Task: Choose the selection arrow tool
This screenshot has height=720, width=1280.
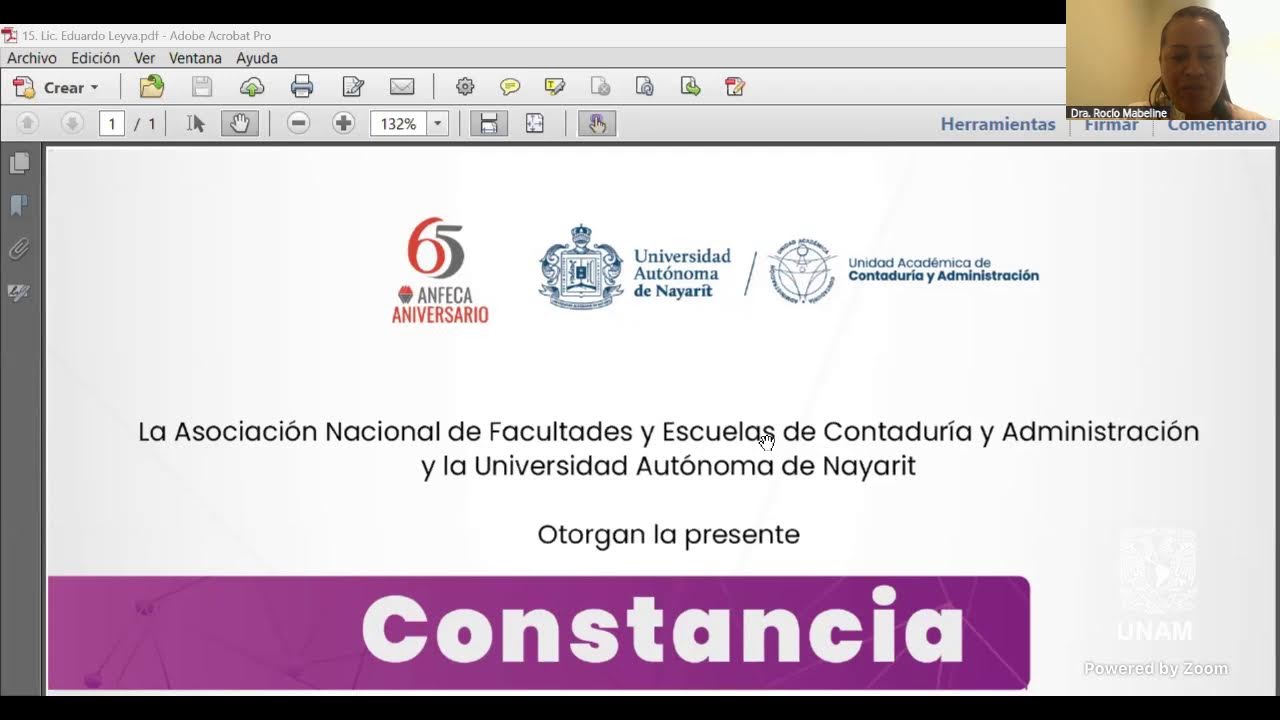Action: click(x=196, y=123)
